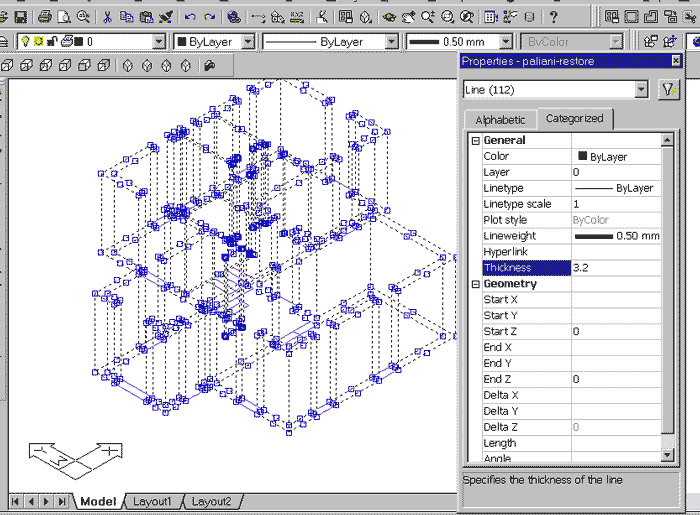This screenshot has height=515, width=700.
Task: Click the Cut scissors icon
Action: pos(109,17)
